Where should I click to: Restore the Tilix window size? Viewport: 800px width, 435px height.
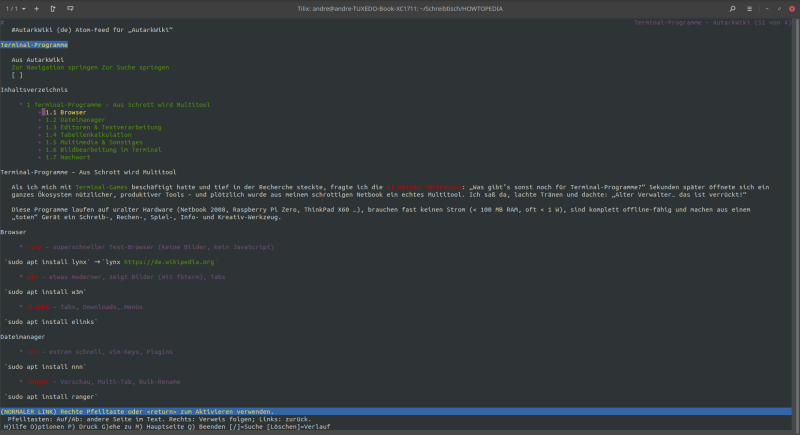779,9
